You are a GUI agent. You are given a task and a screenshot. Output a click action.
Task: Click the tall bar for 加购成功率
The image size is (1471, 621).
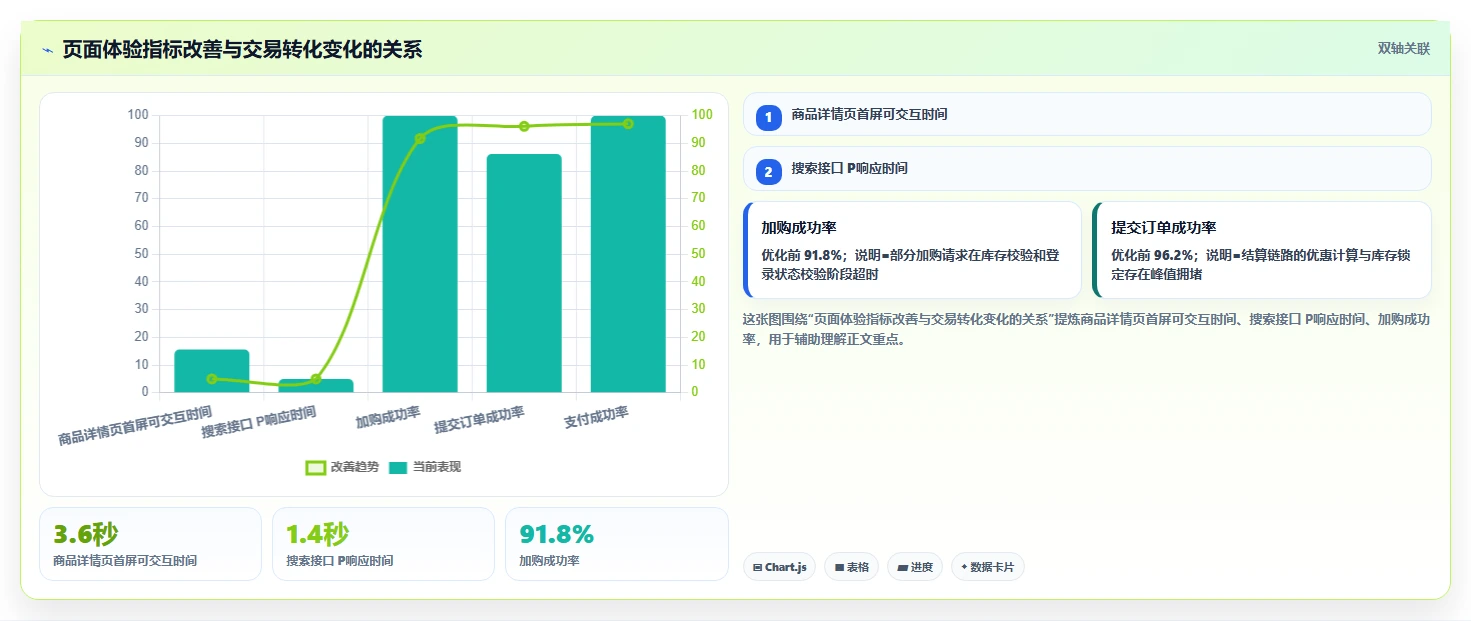tap(420, 254)
